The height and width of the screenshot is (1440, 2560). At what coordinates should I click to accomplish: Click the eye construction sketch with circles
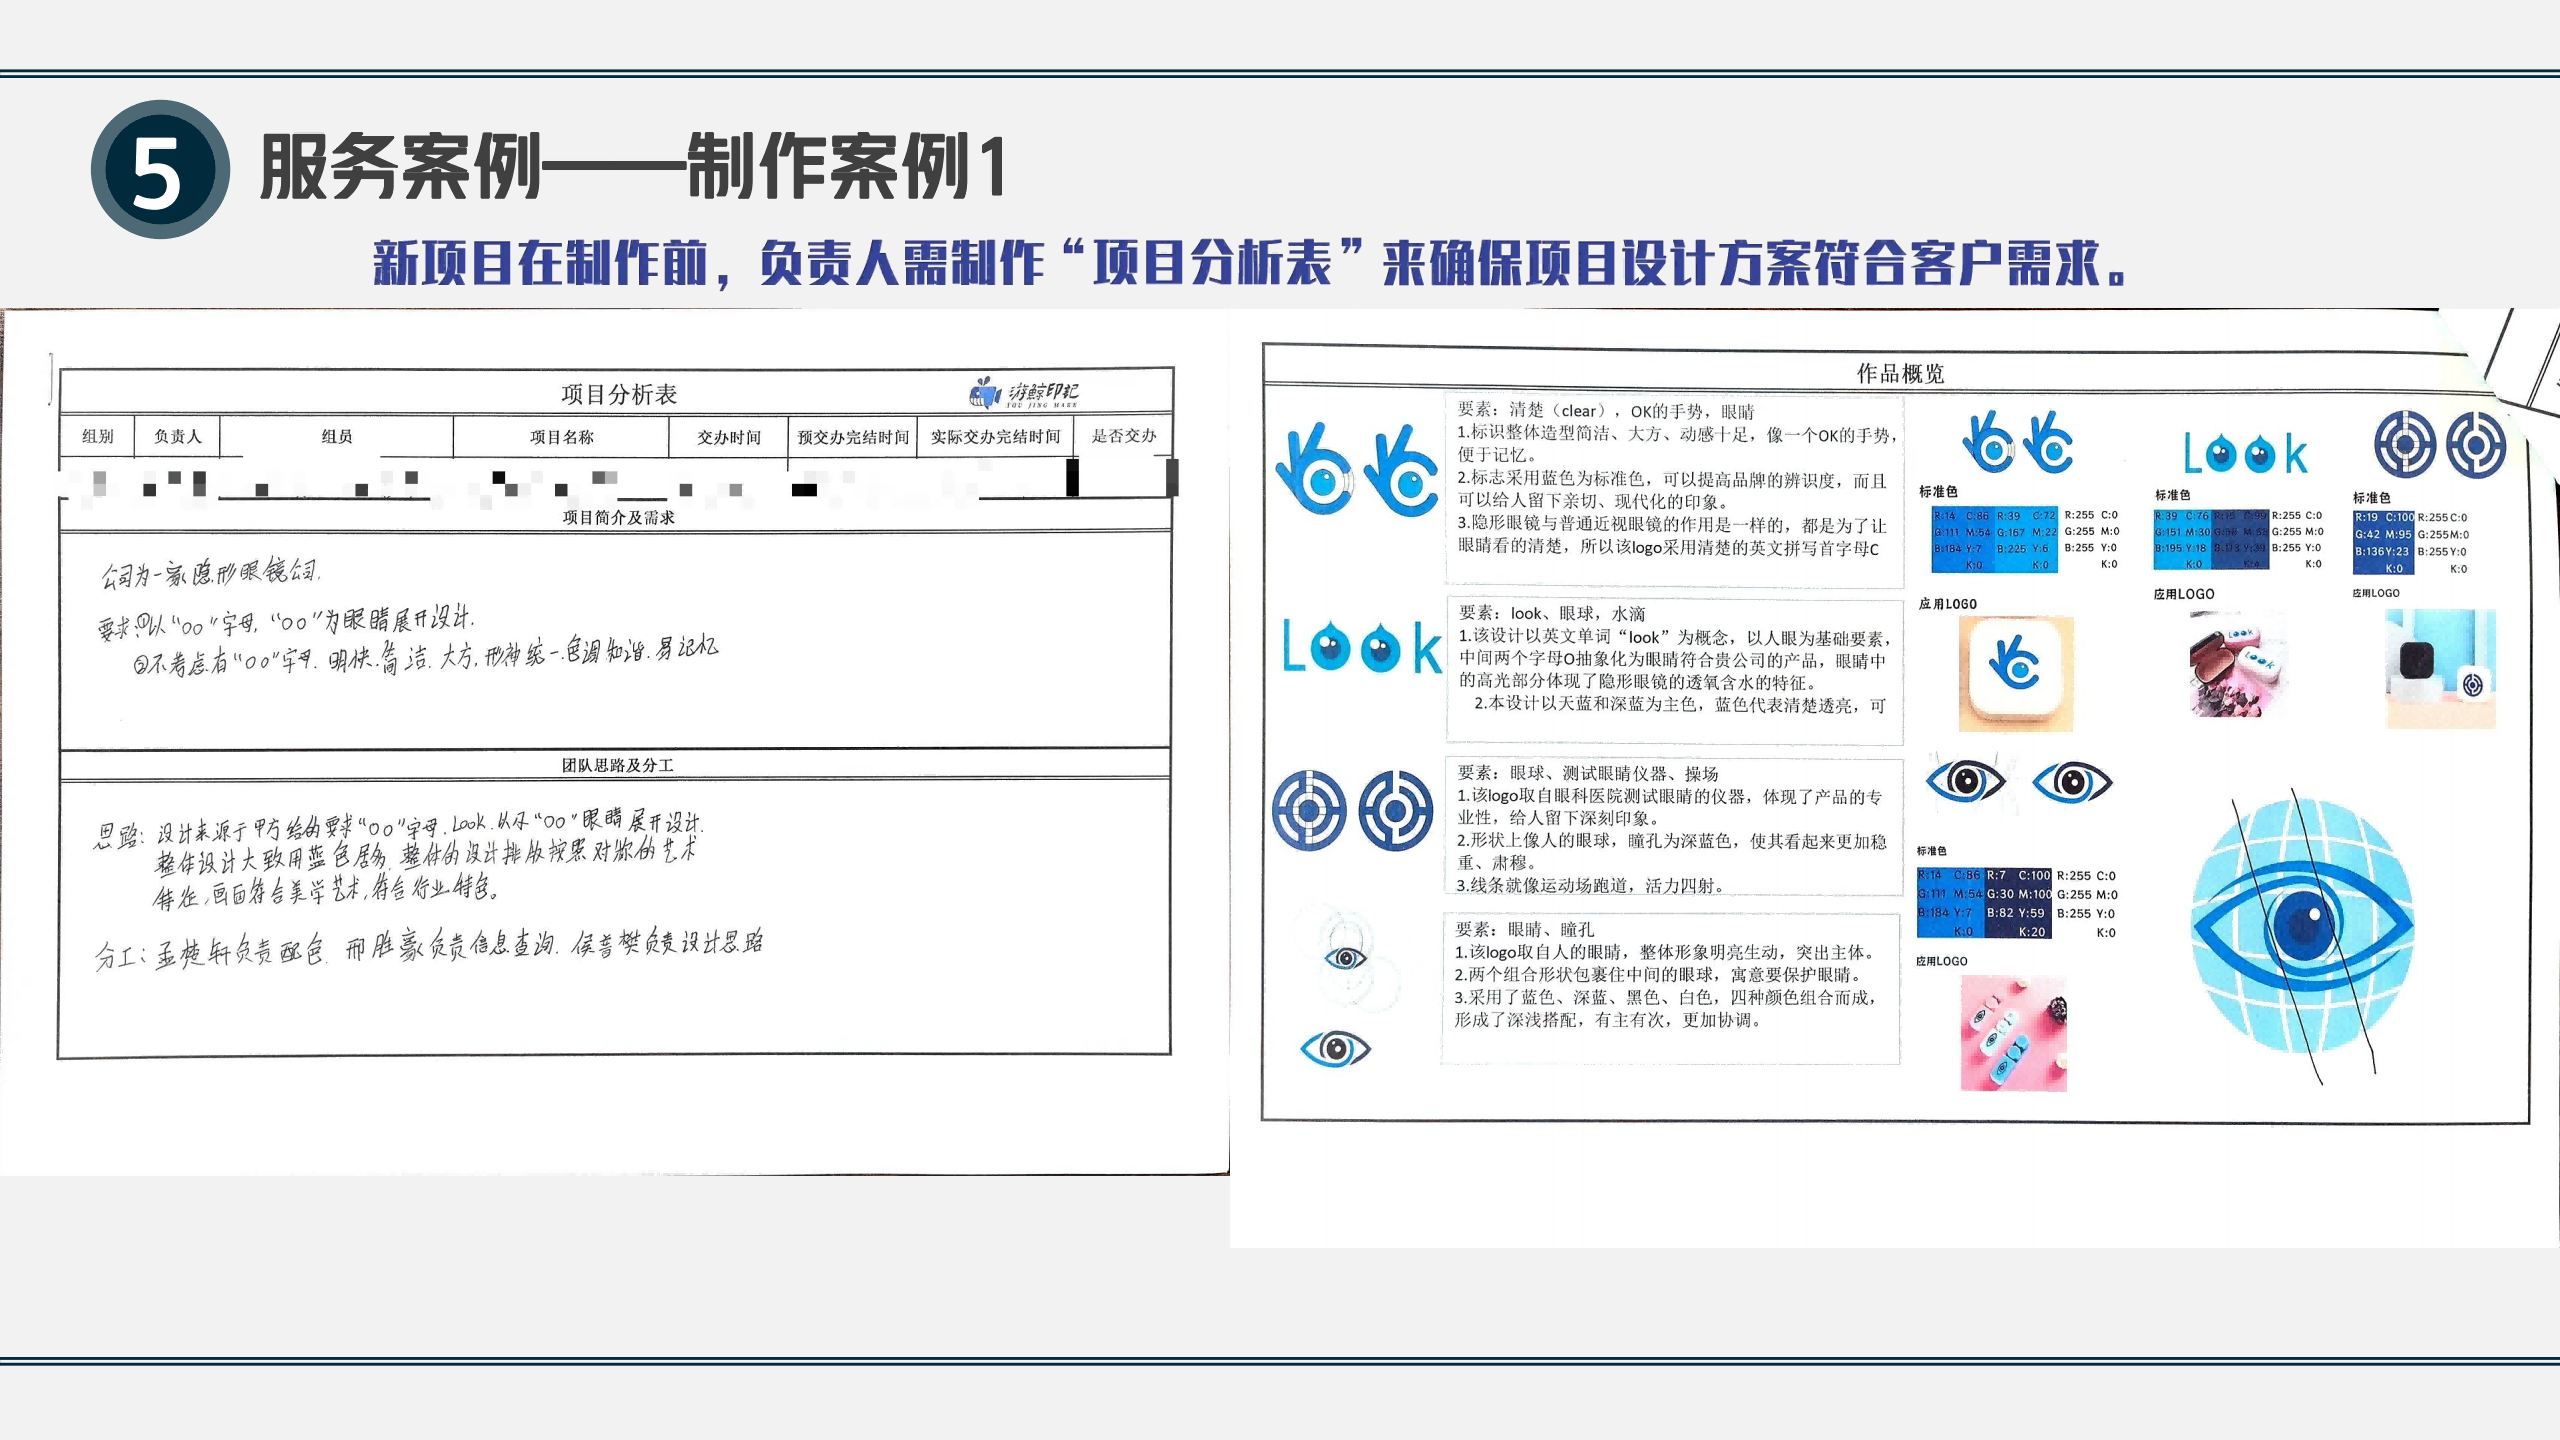click(1346, 958)
